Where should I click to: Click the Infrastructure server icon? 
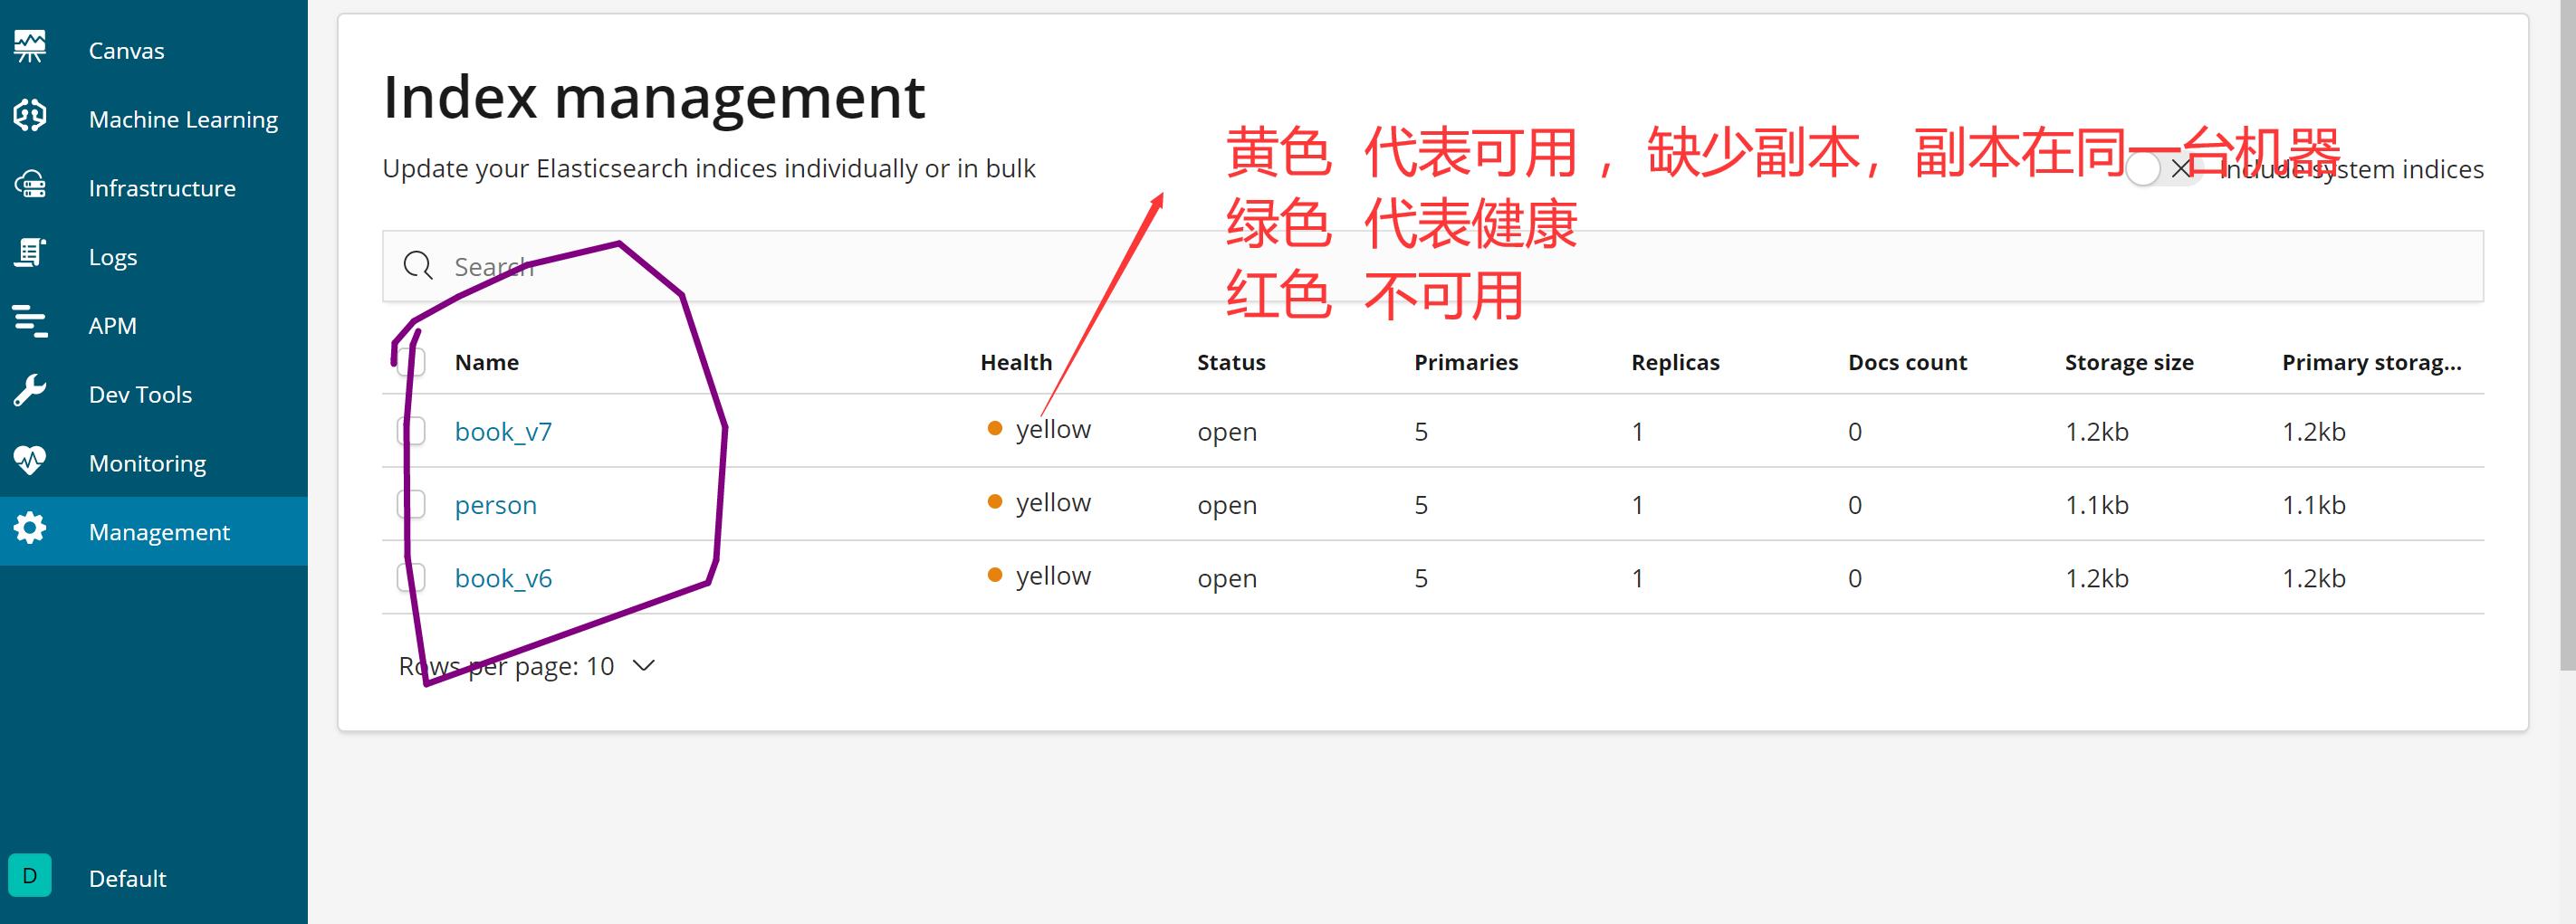(x=30, y=185)
